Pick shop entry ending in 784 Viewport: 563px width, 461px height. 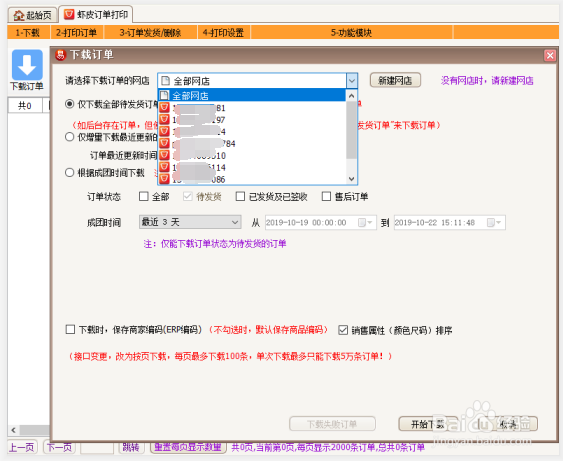tap(252, 143)
